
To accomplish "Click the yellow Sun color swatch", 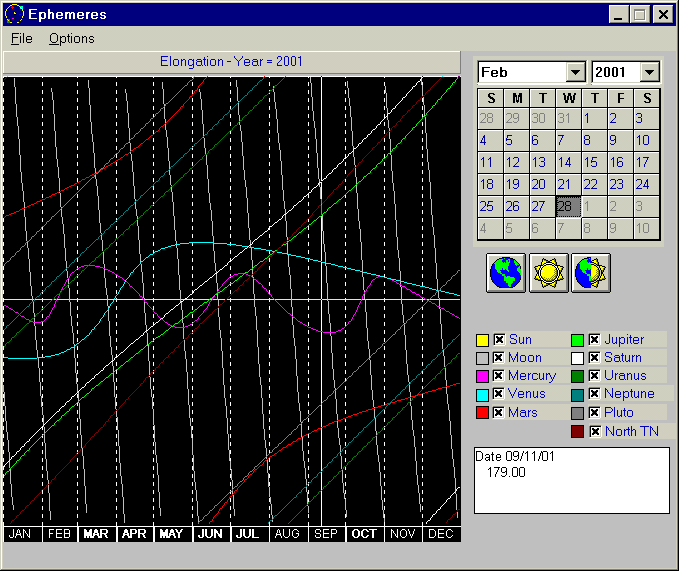I will (x=482, y=340).
